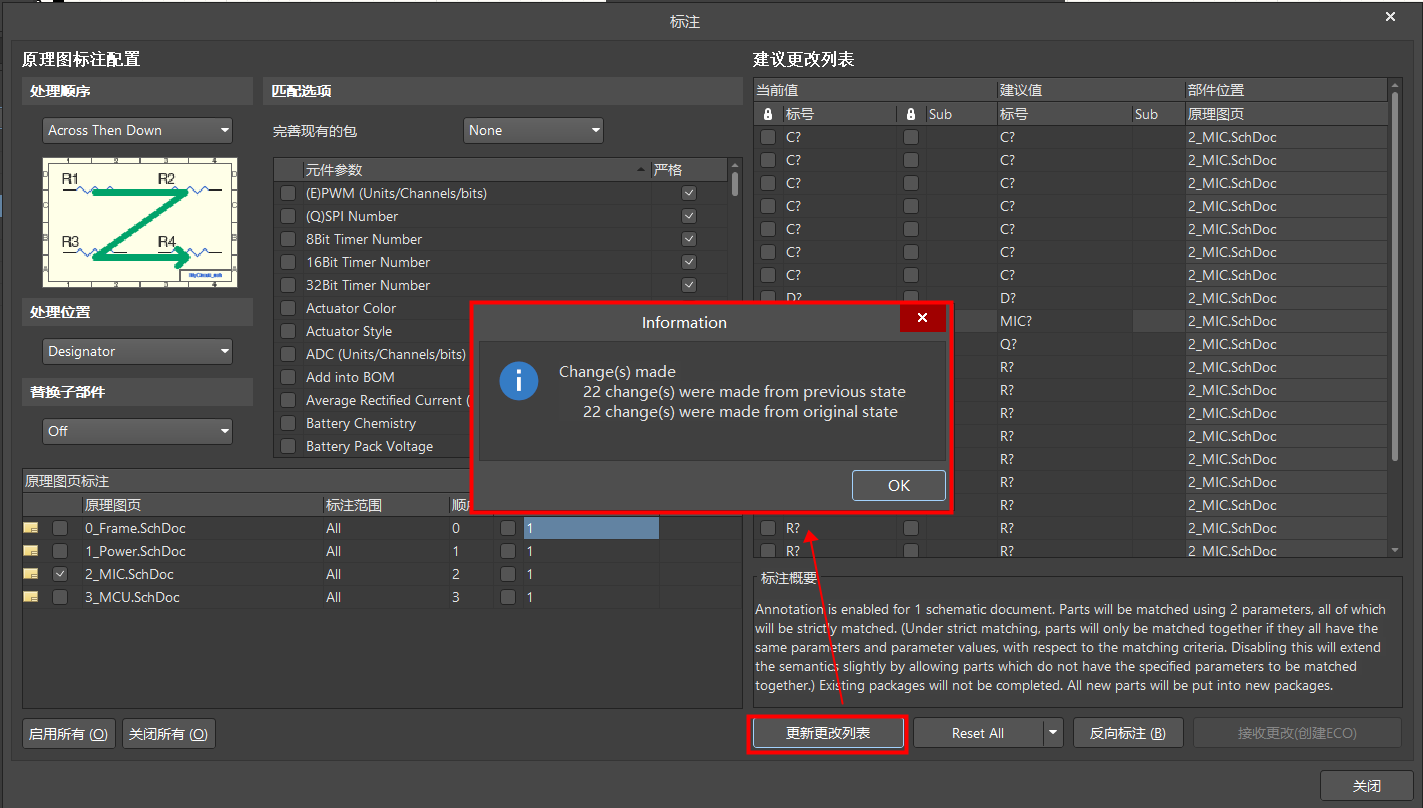Click the Across Then Down order preview image
Image resolution: width=1423 pixels, height=808 pixels.
(139, 222)
